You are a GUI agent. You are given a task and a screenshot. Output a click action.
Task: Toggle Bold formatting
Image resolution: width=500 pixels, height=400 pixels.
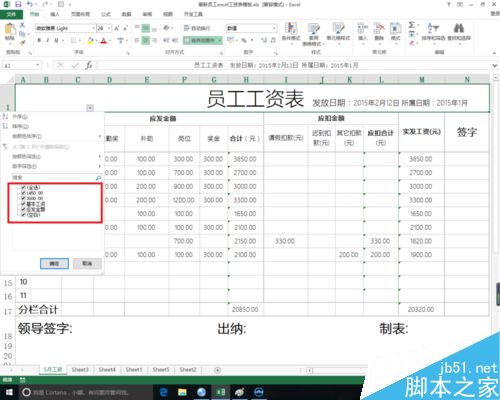coord(39,40)
